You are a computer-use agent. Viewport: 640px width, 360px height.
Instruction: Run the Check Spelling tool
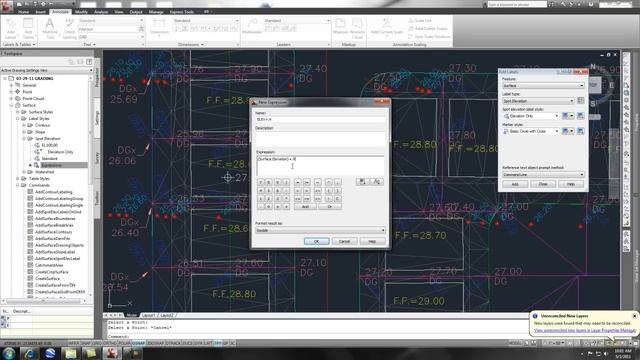(x=69, y=29)
